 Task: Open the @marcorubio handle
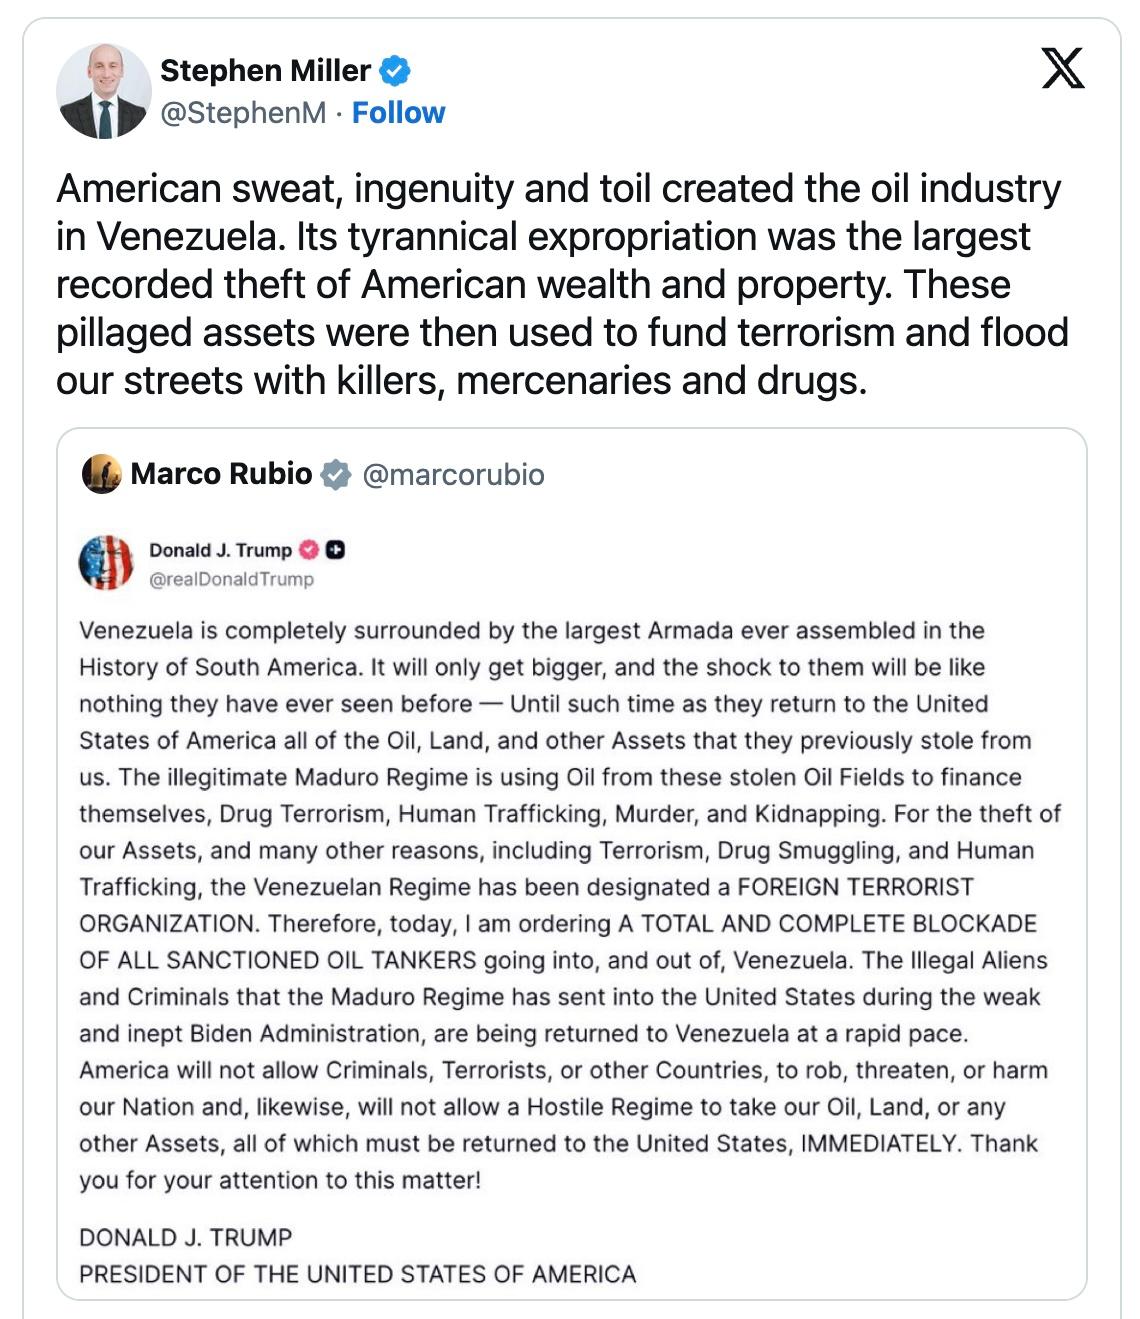pyautogui.click(x=453, y=474)
